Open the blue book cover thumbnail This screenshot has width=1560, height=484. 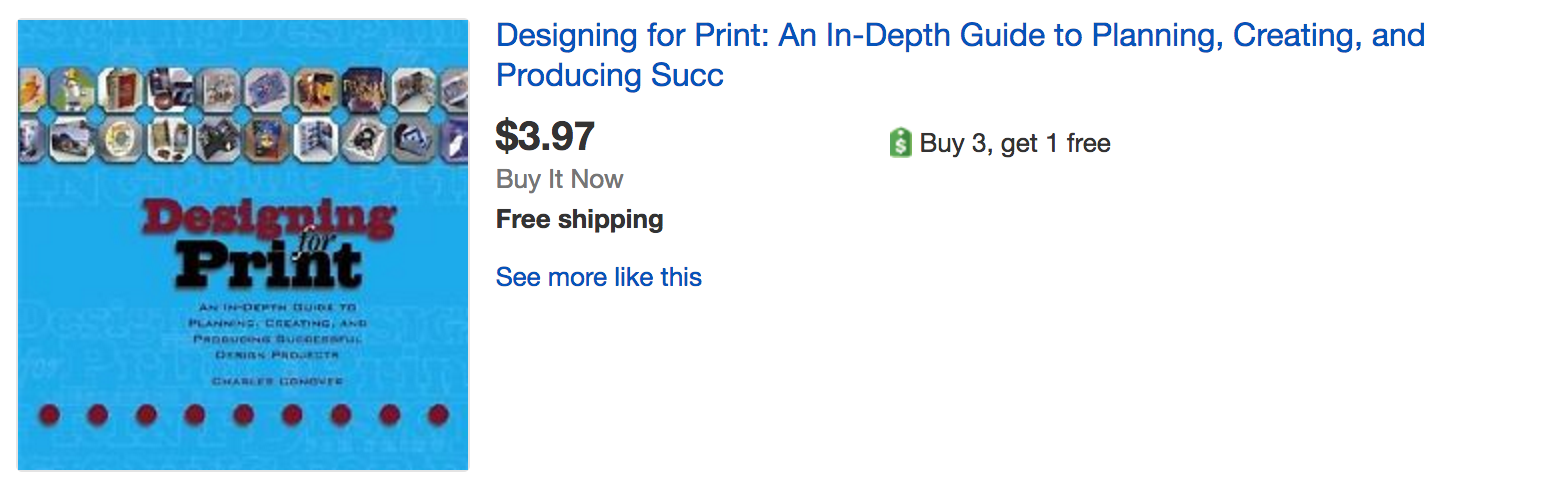tap(243, 244)
